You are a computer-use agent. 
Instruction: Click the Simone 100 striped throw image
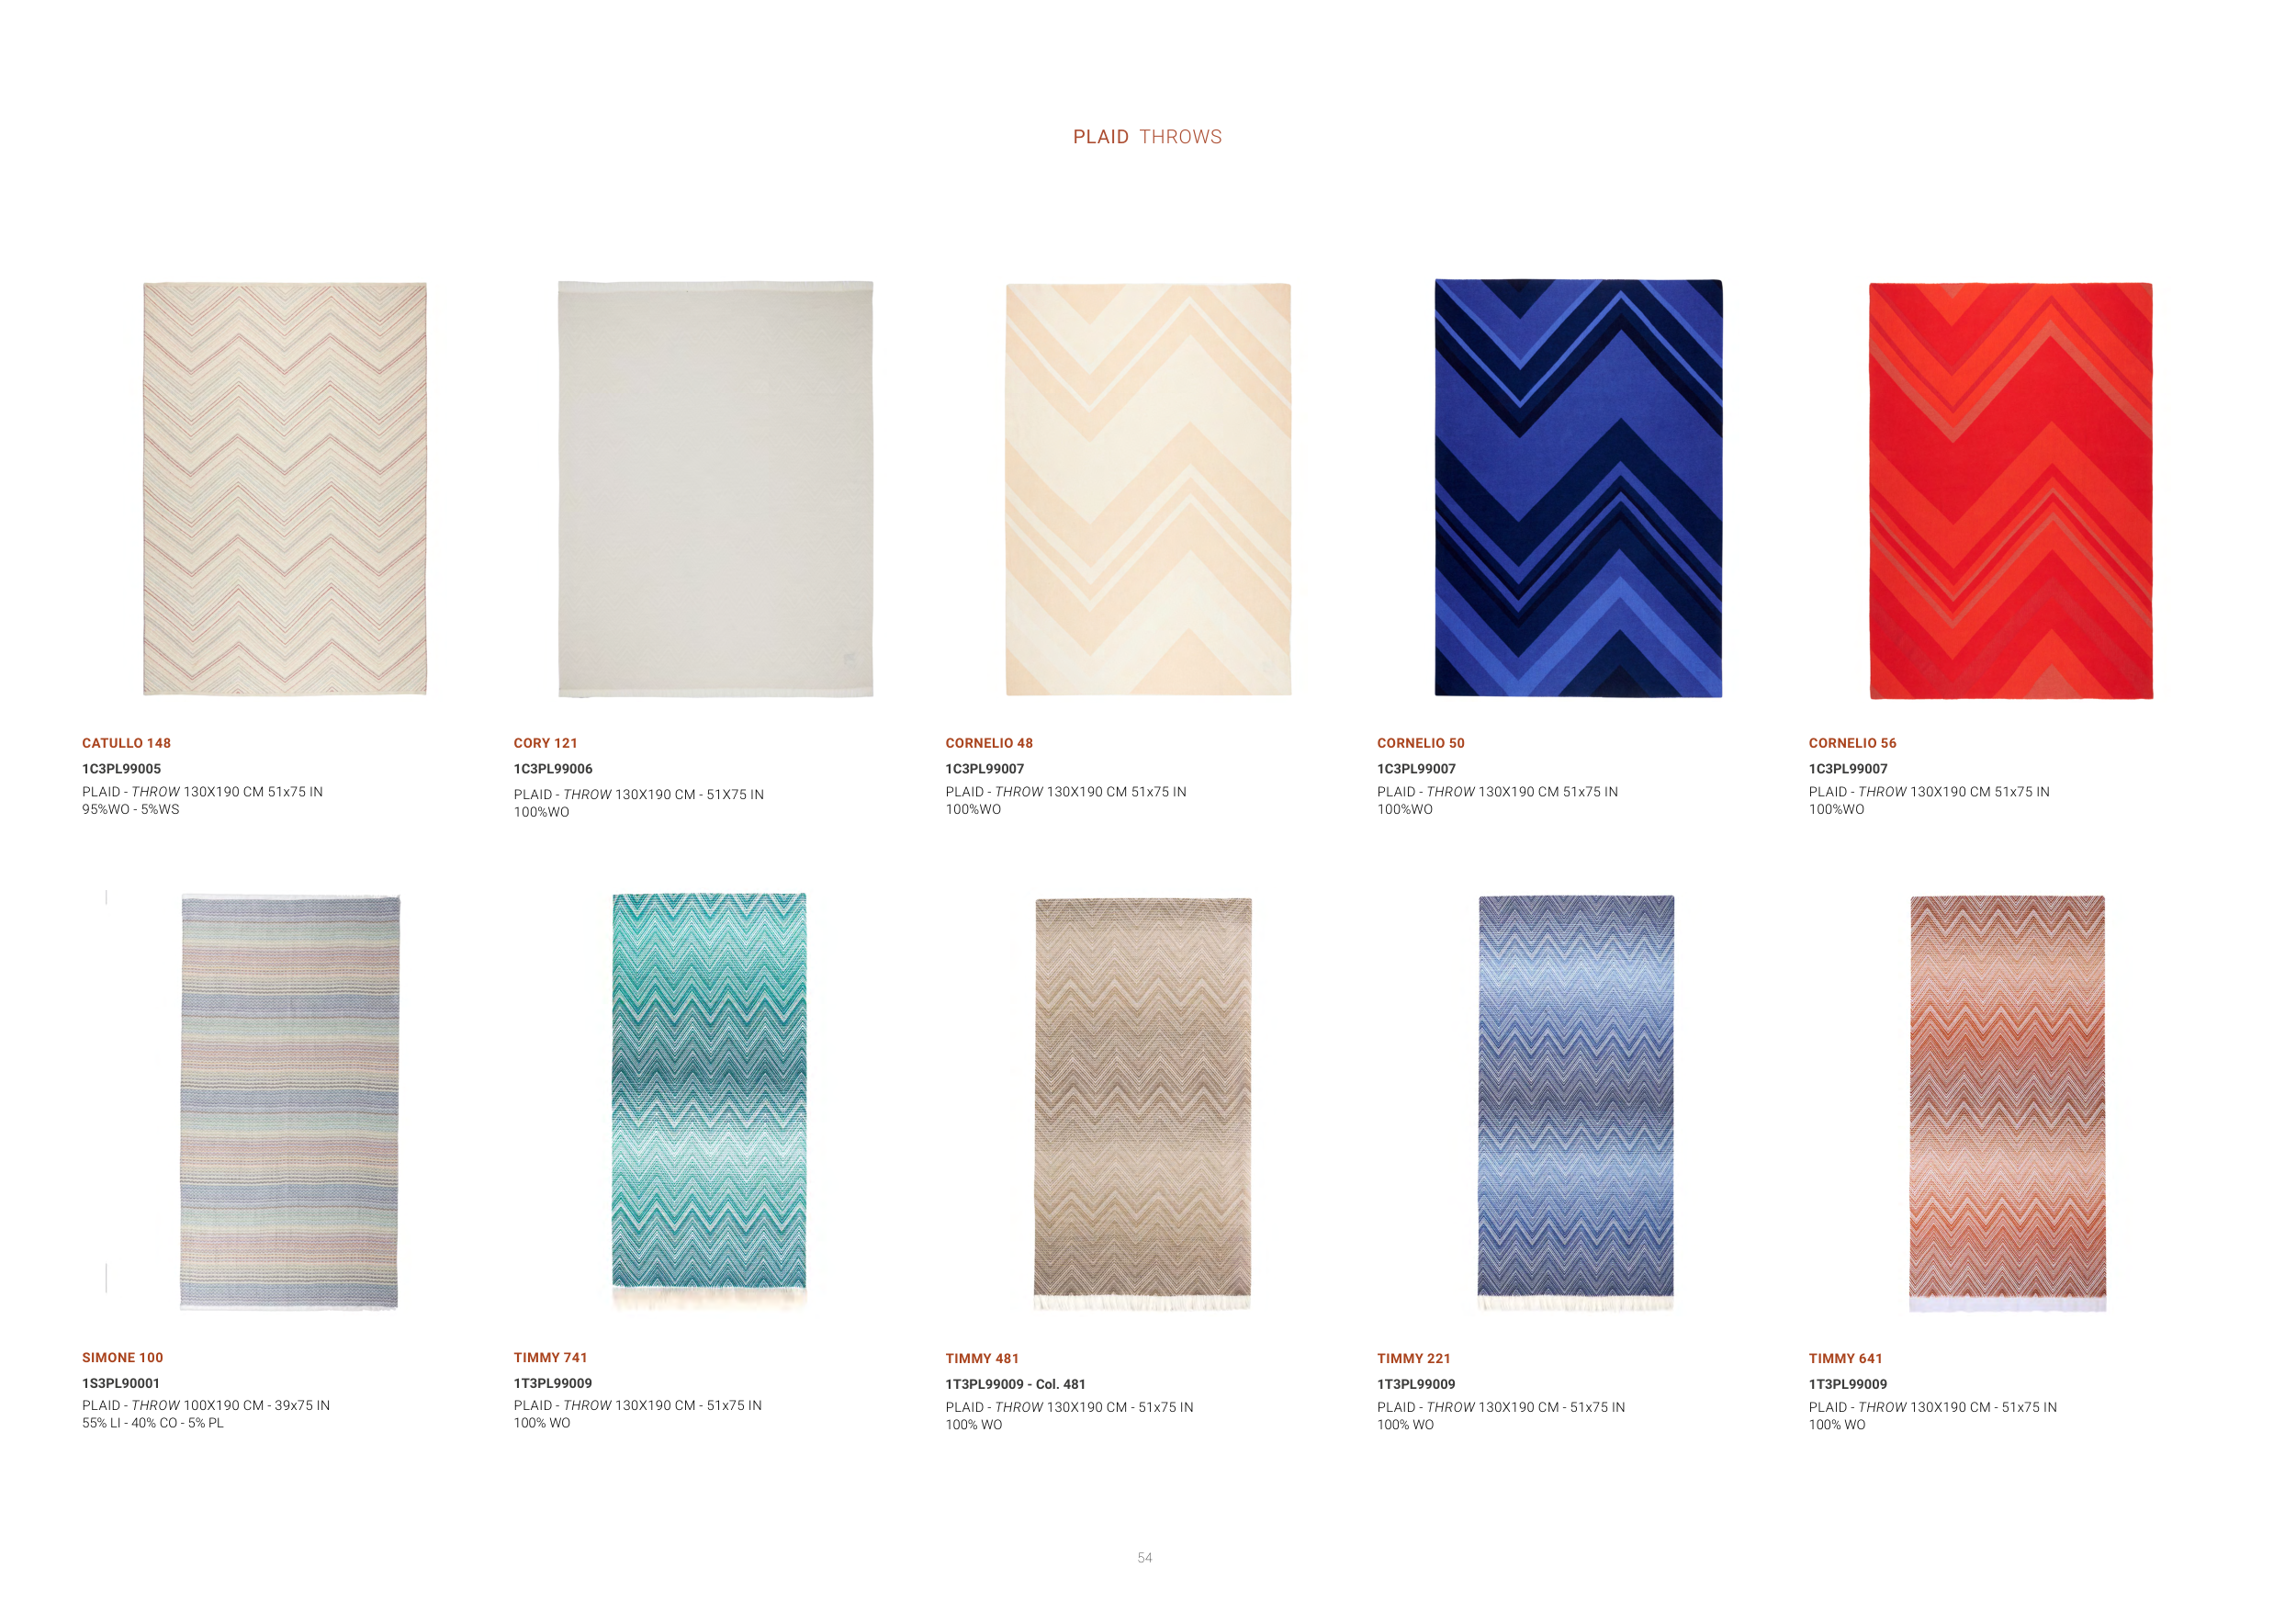(290, 1102)
